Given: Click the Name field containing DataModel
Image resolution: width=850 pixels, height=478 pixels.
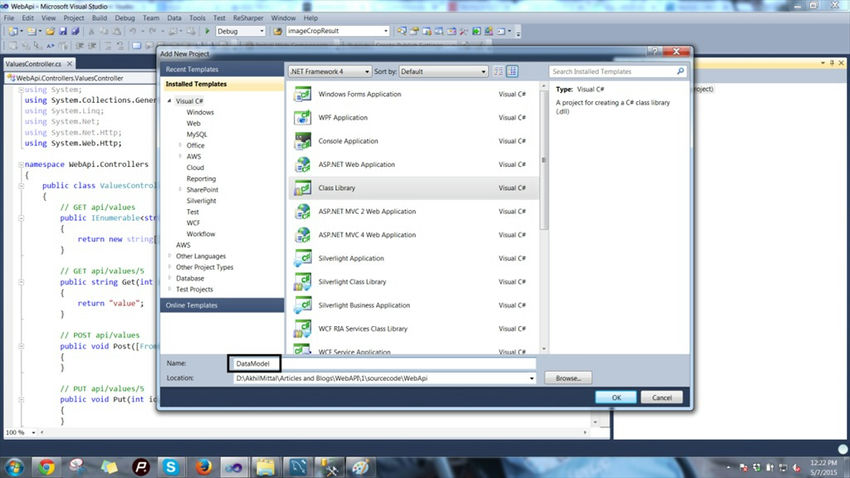Looking at the screenshot, I should click(x=383, y=363).
